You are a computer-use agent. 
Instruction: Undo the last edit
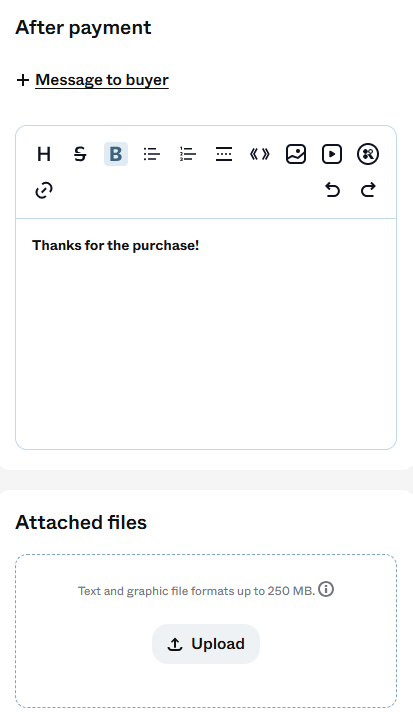click(x=331, y=190)
